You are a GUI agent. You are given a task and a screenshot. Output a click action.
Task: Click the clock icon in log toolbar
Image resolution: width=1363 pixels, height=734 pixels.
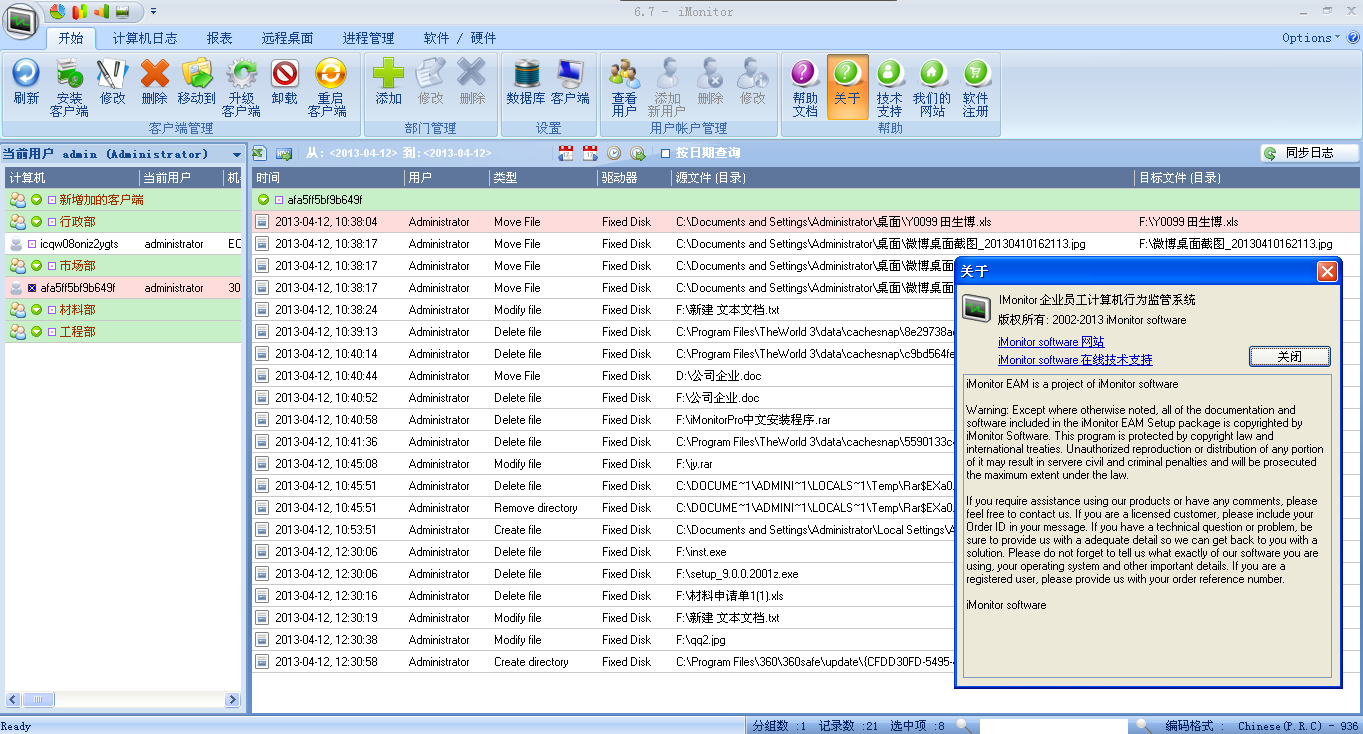coord(614,153)
